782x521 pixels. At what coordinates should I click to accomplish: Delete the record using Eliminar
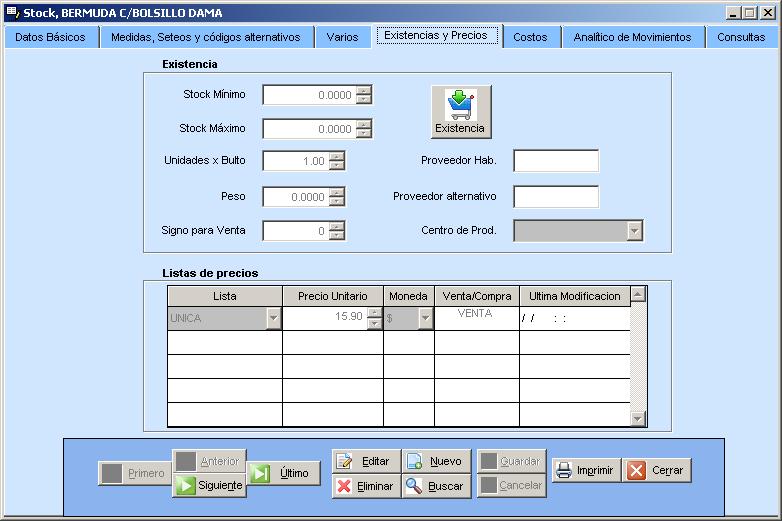(366, 486)
